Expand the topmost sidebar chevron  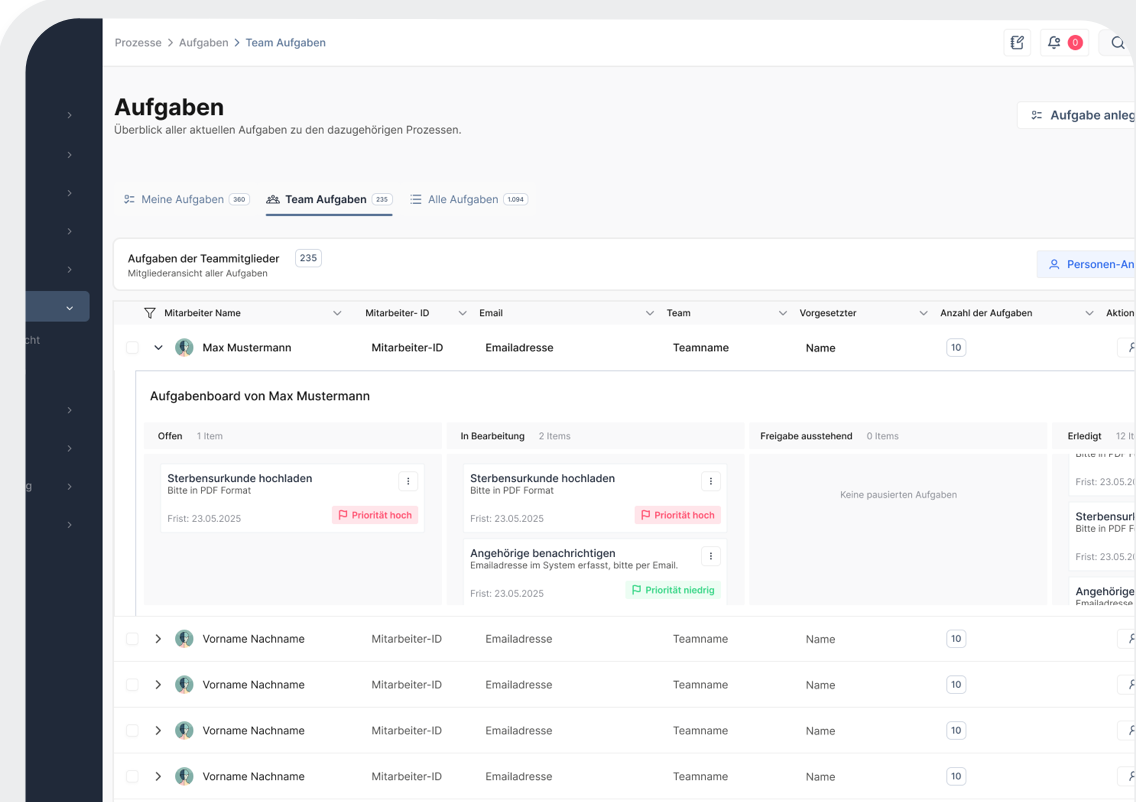click(x=70, y=115)
